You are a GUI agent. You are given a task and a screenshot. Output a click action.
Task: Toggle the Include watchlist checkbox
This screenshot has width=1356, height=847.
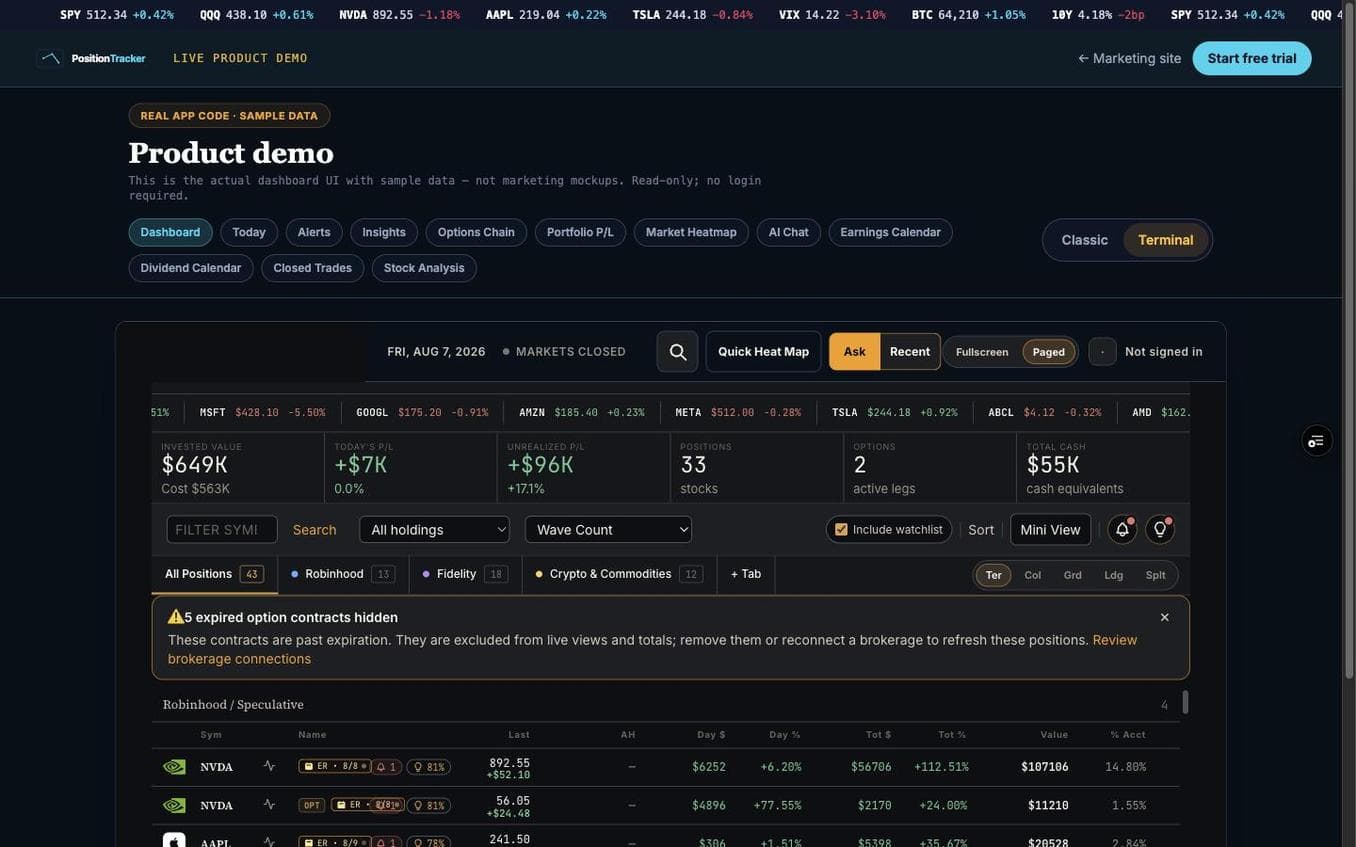pyautogui.click(x=841, y=529)
